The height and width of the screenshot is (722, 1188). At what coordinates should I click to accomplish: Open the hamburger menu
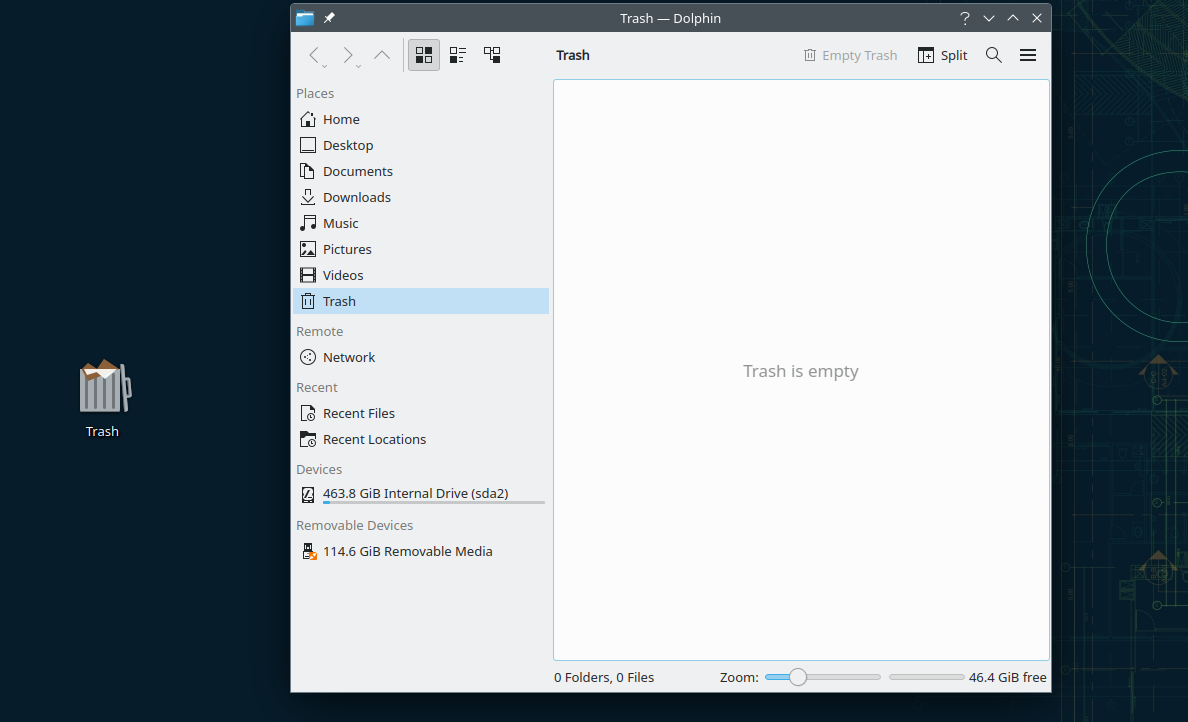1028,55
